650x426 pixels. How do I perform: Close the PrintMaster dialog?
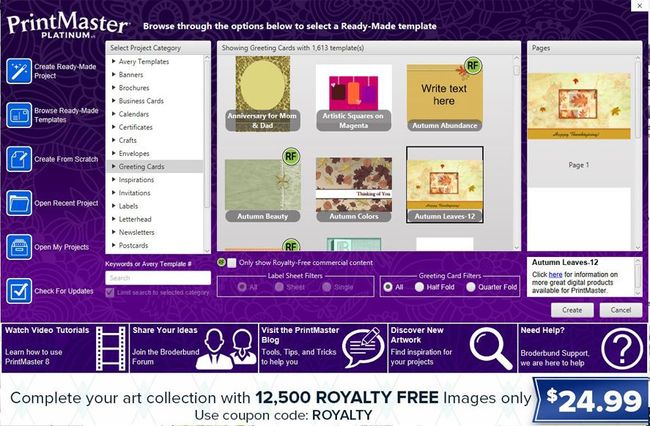pos(638,6)
